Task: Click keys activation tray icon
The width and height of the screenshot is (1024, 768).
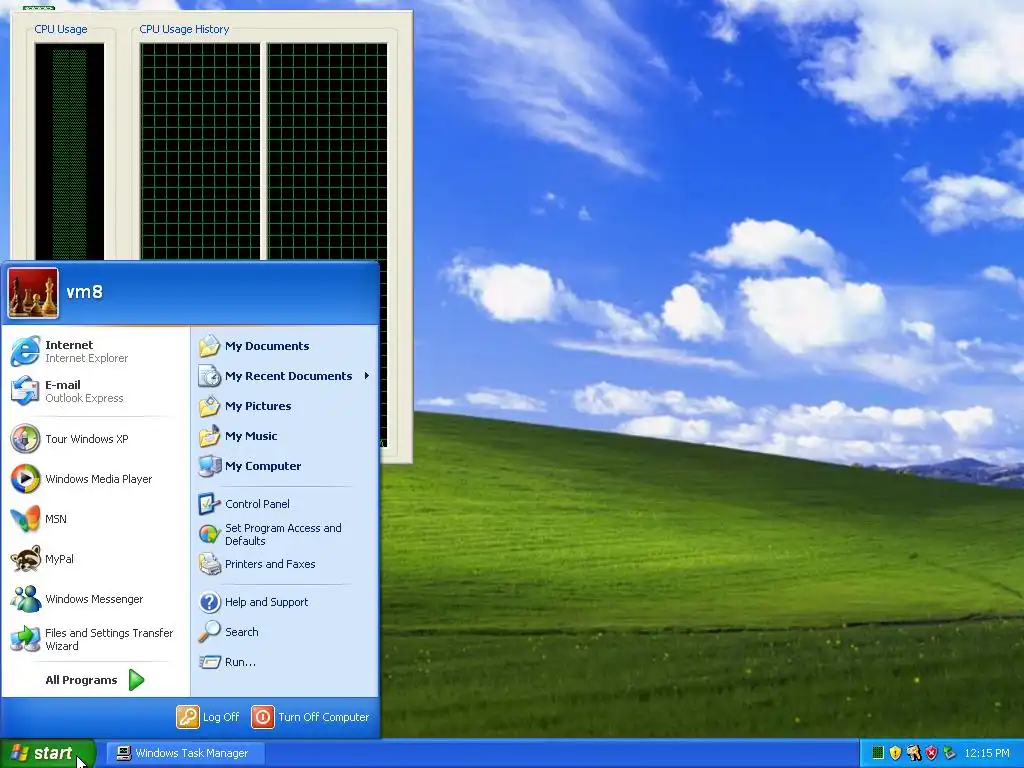Action: tap(914, 754)
